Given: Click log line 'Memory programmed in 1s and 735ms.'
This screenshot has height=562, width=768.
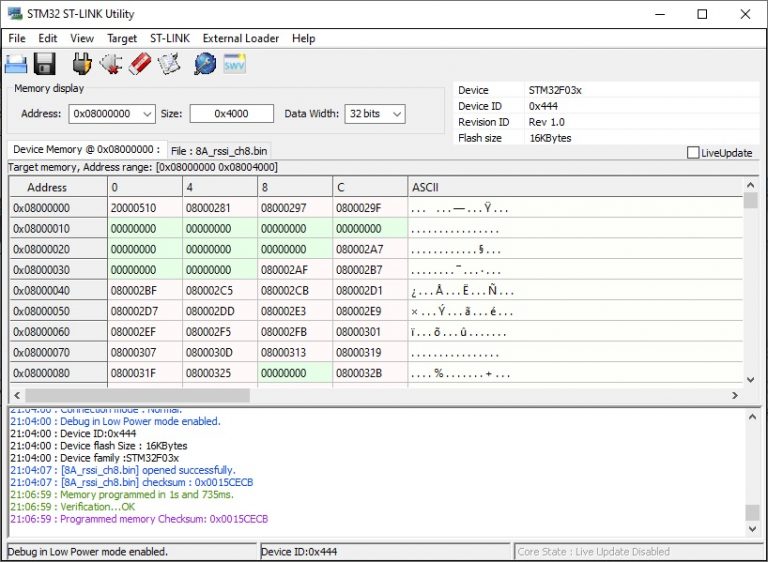Looking at the screenshot, I should tap(122, 494).
